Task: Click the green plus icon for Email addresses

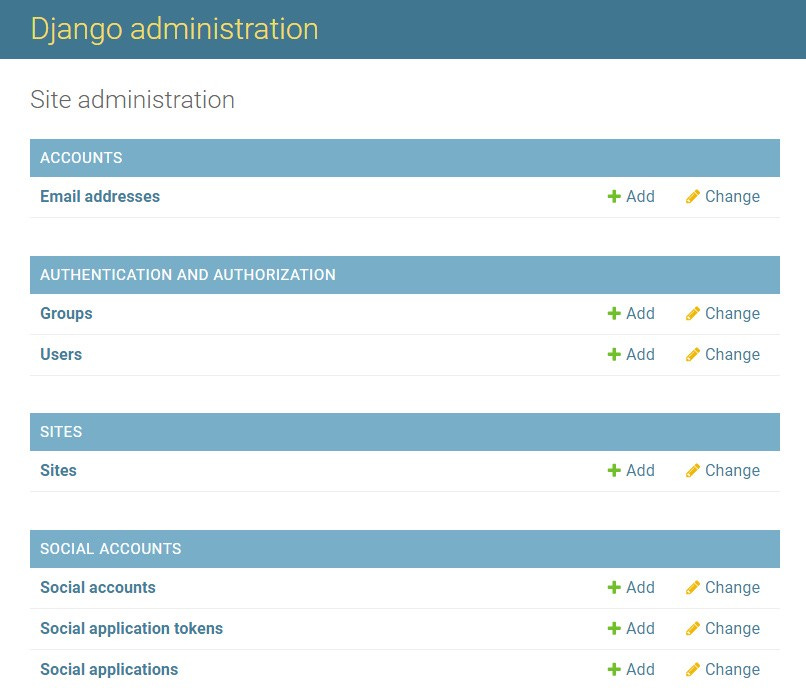Action: 614,196
